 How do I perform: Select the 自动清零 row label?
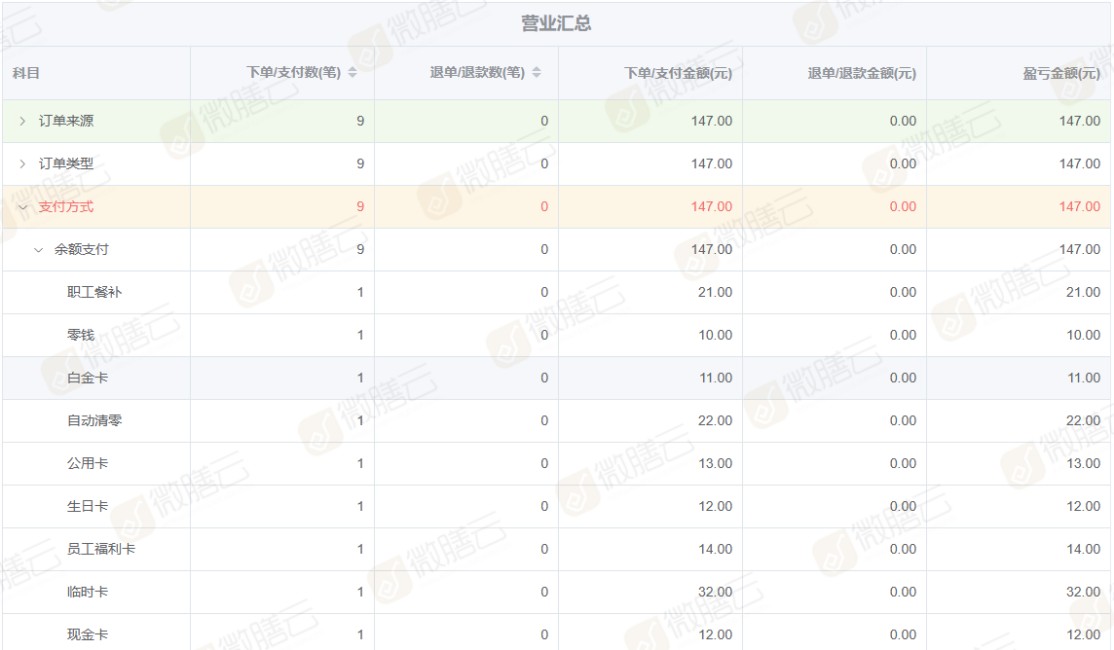[94, 421]
